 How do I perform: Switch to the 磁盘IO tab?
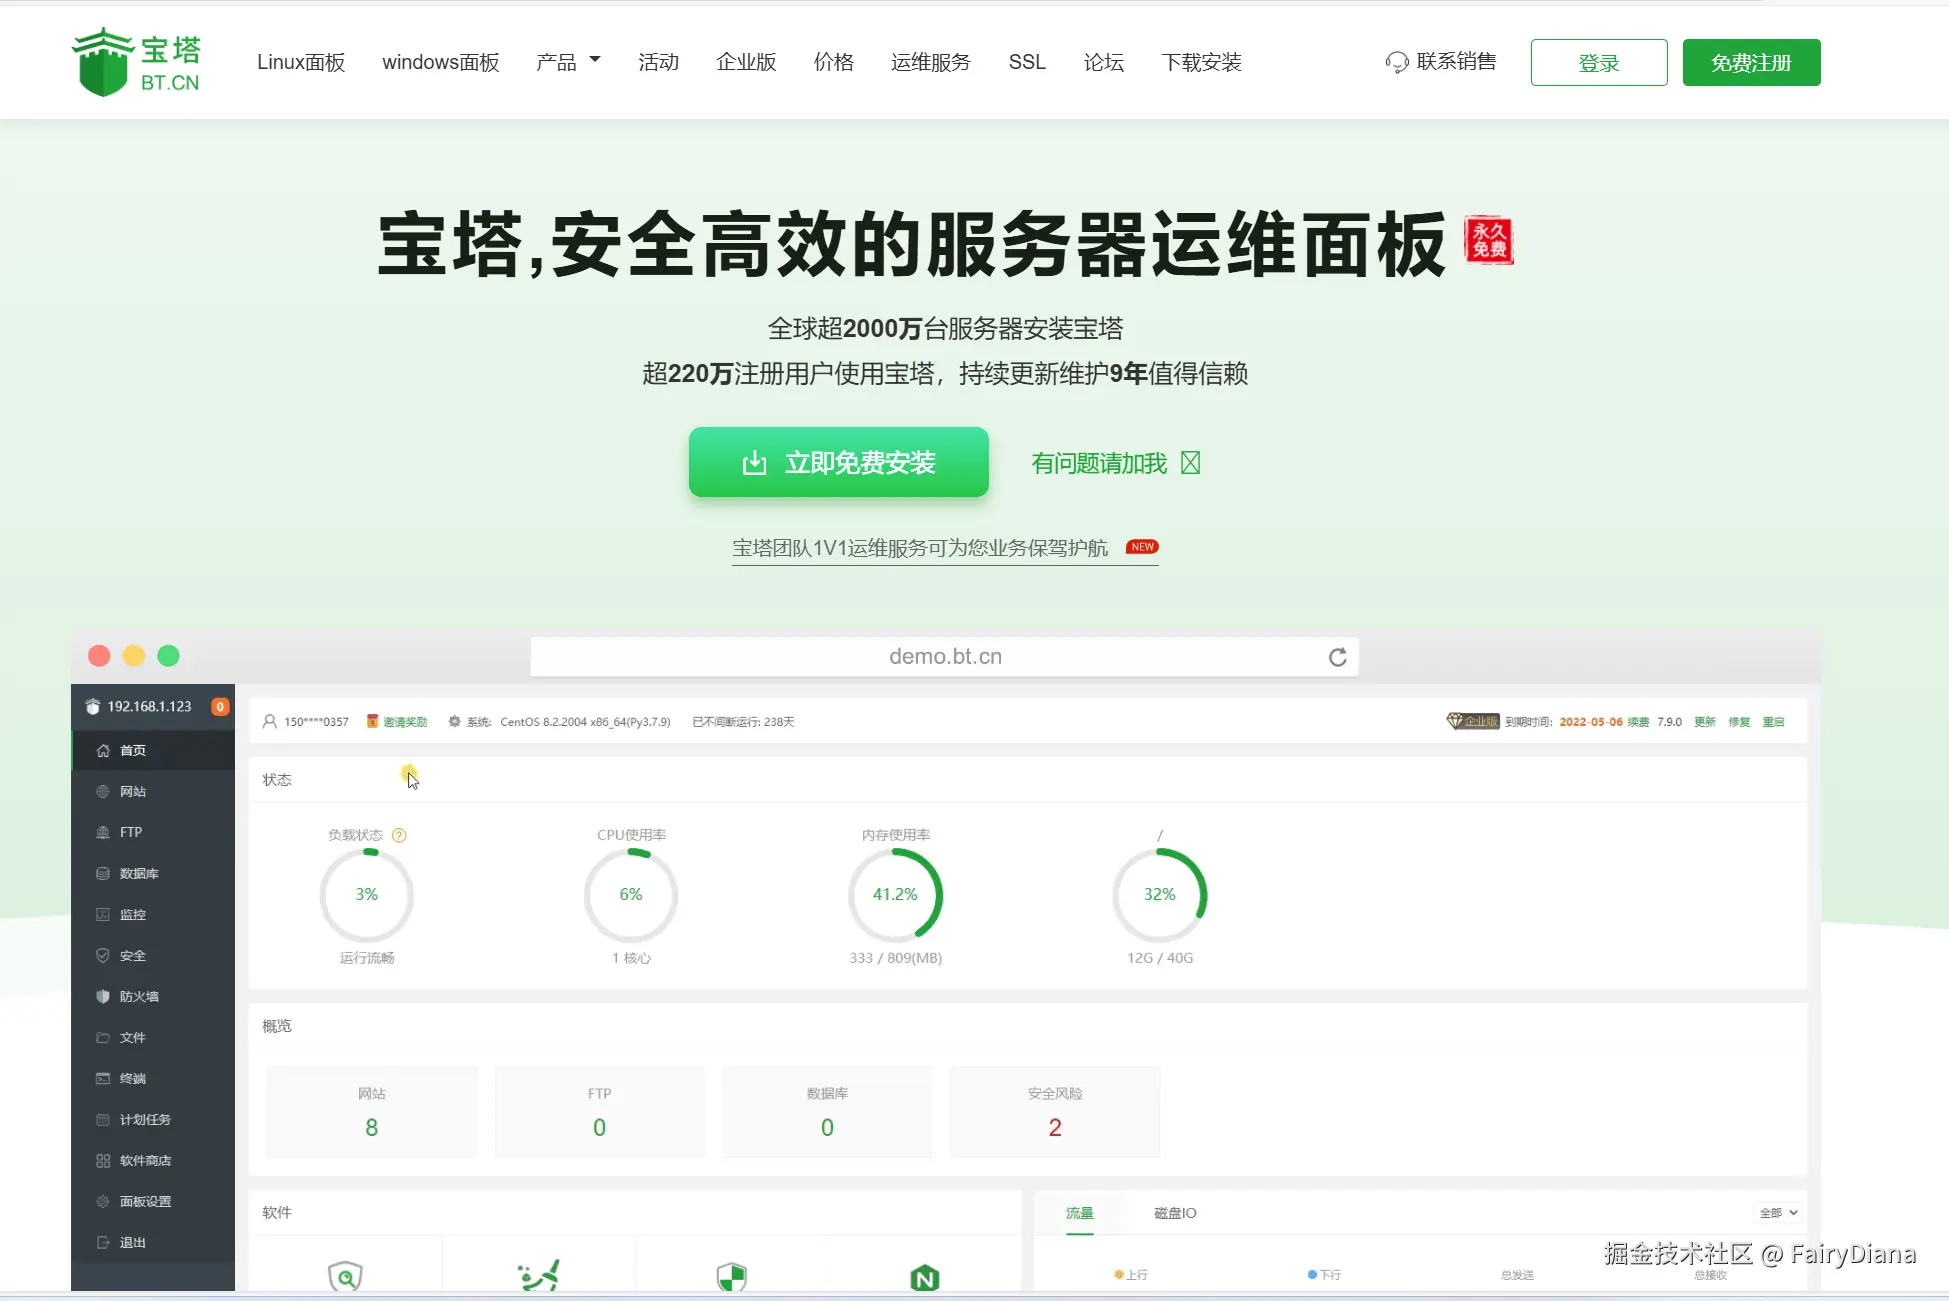[x=1175, y=1213]
